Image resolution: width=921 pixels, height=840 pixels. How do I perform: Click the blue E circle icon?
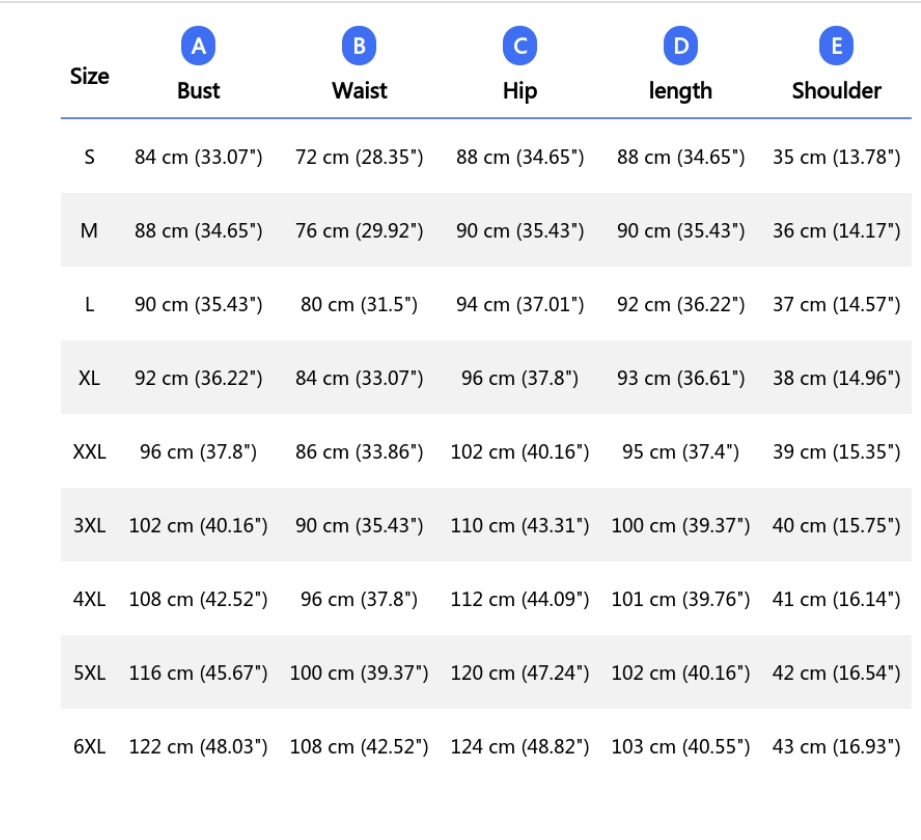tap(836, 46)
